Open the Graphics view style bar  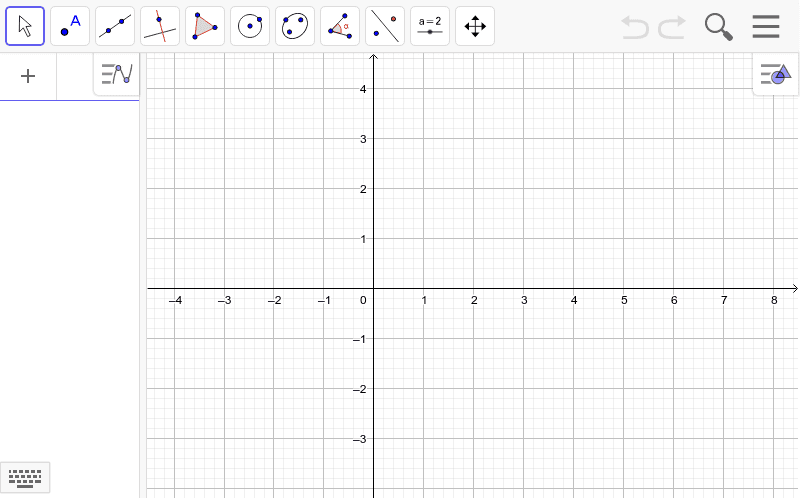(x=776, y=75)
